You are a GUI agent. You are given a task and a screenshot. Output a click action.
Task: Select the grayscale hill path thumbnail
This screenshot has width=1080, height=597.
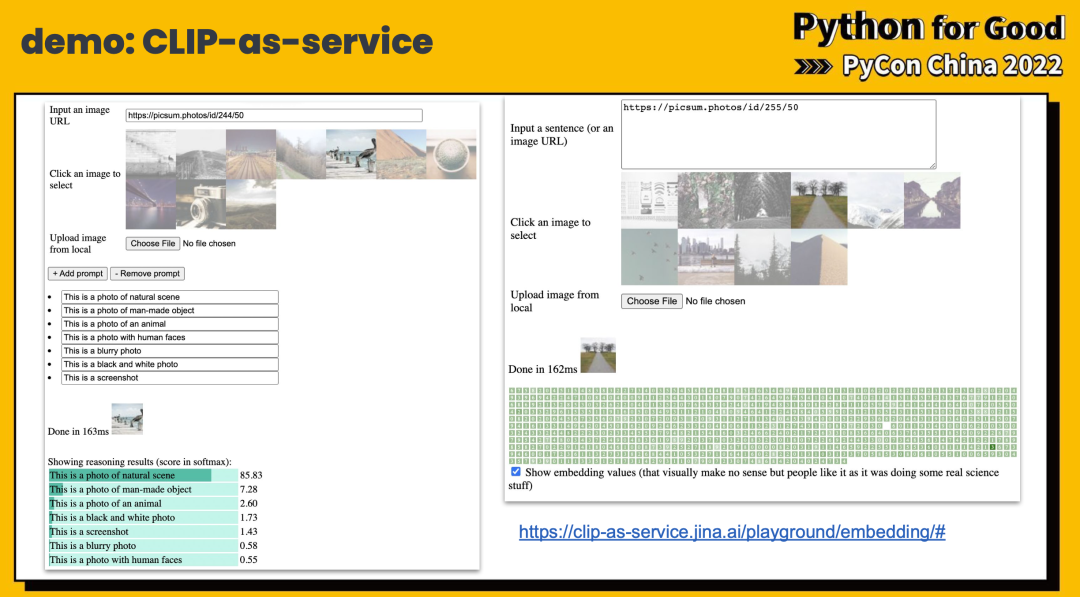pos(201,154)
